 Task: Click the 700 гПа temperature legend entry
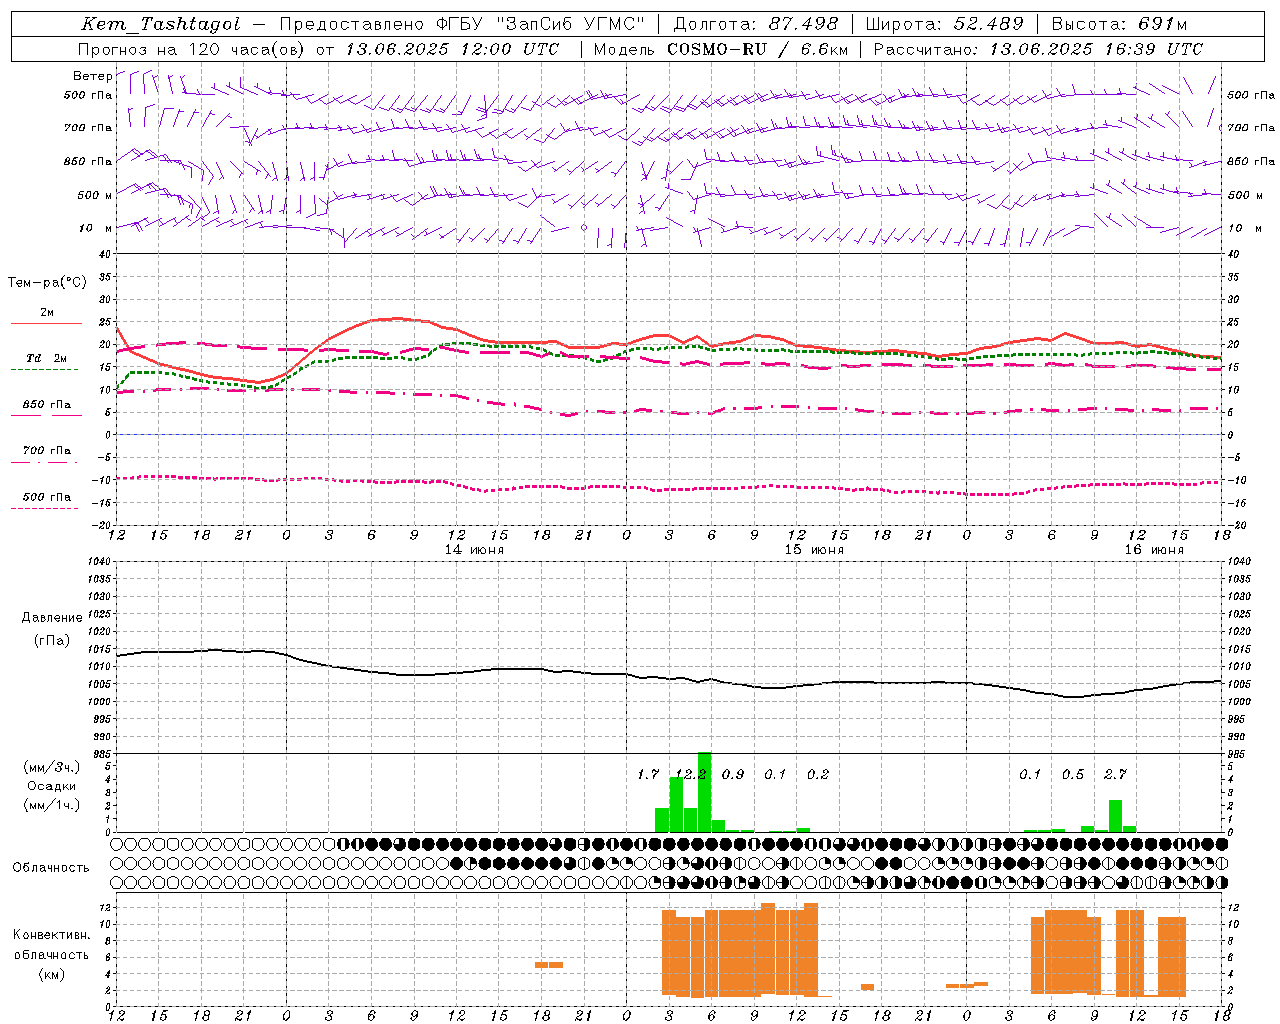47,451
